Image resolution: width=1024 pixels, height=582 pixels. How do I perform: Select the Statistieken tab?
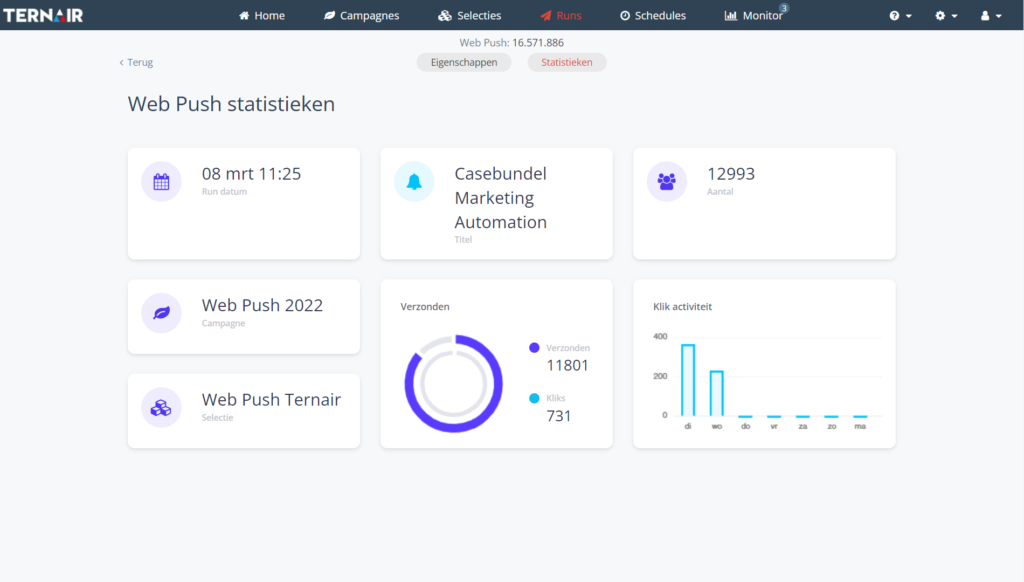(x=567, y=62)
